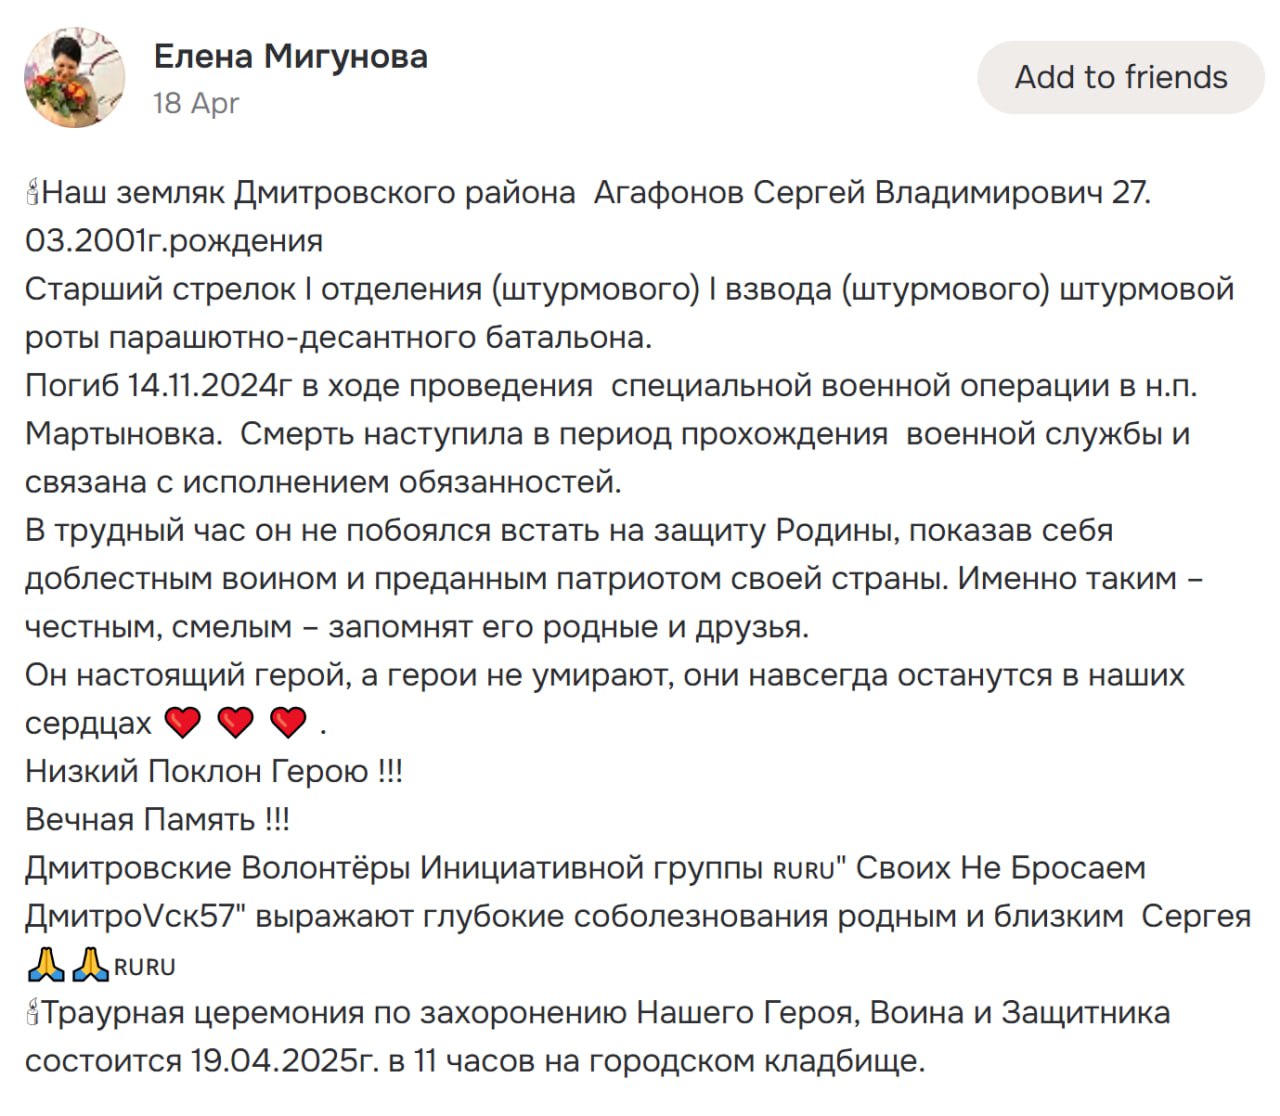
Task: Click the post date 18 Apr
Action: [x=196, y=103]
